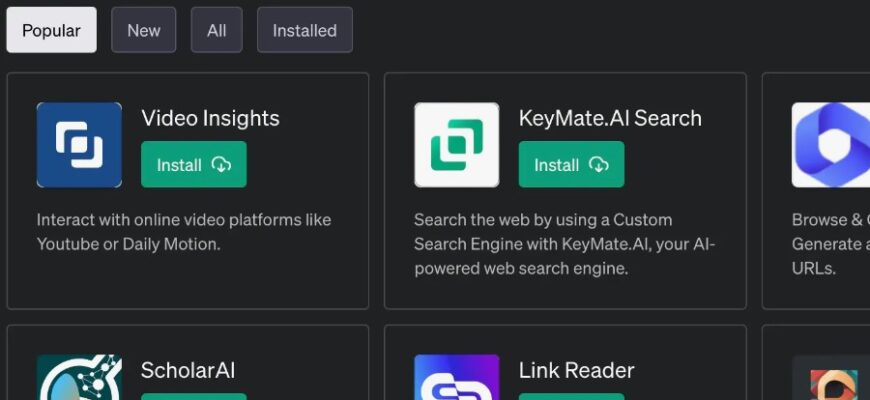The image size is (870, 400).
Task: Click the KeyMate.AI Search plugin logo
Action: click(457, 145)
